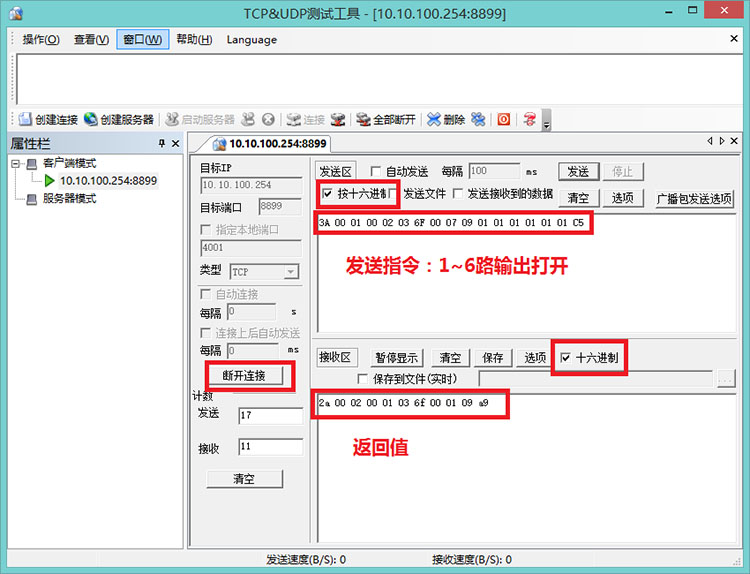The image size is (750, 574).
Task: Open the Language menu
Action: coord(252,40)
